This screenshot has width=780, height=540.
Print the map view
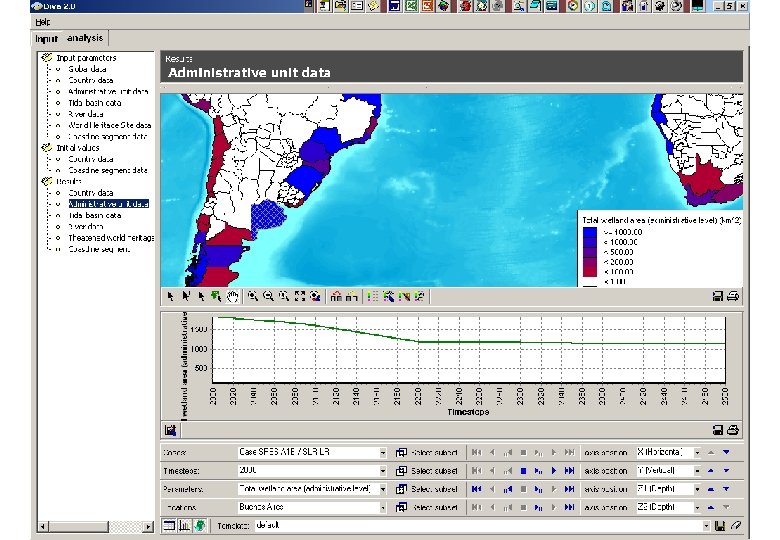[733, 296]
